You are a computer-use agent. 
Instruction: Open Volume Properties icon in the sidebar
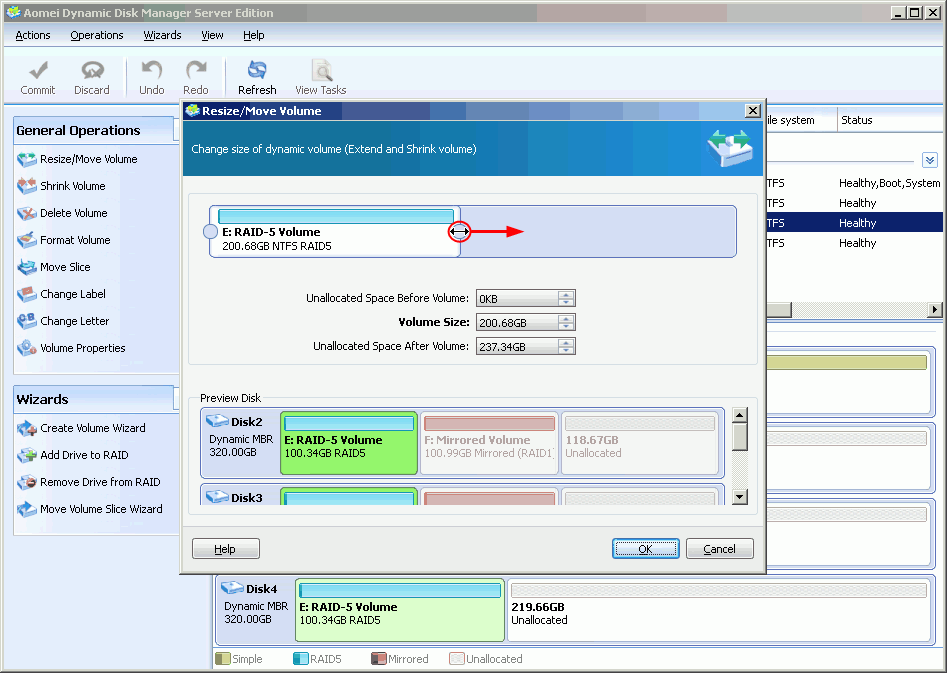point(27,348)
